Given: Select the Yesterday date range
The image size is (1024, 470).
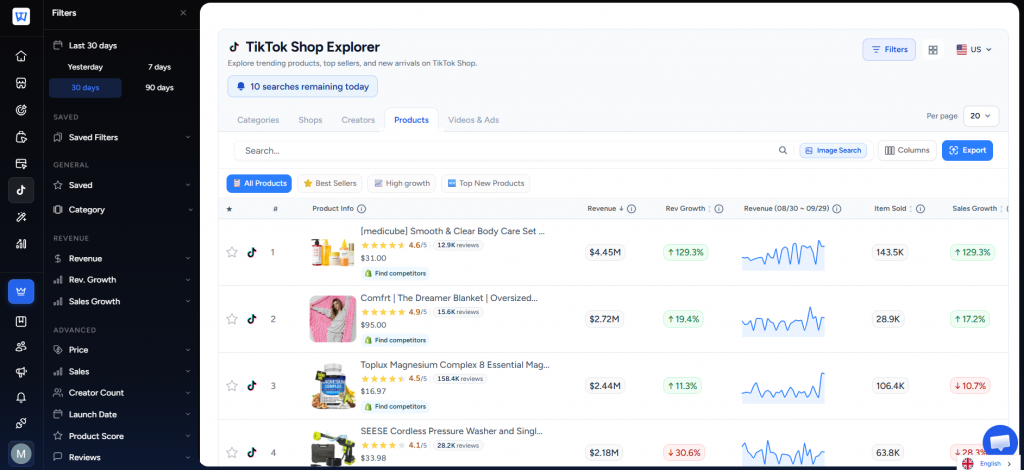Looking at the screenshot, I should coord(85,67).
